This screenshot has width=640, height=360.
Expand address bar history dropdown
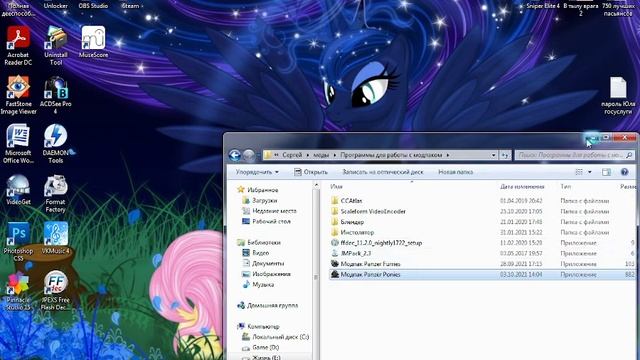click(493, 155)
